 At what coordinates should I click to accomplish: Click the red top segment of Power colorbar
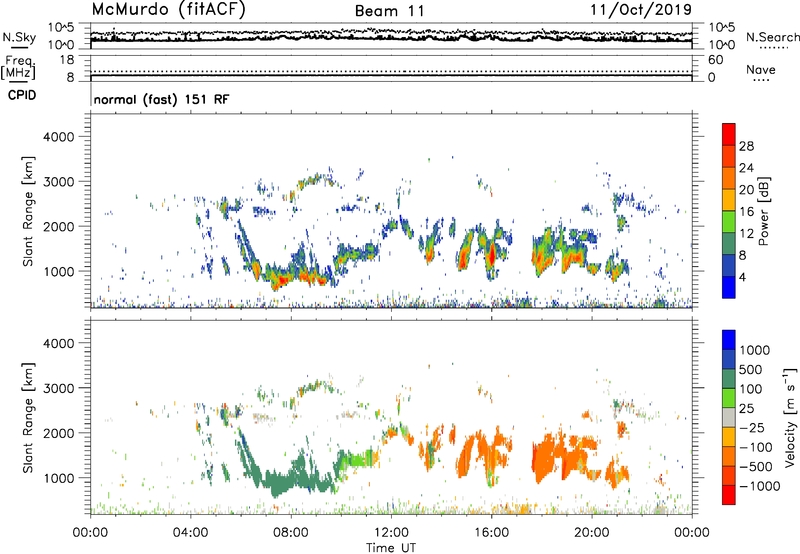729,134
